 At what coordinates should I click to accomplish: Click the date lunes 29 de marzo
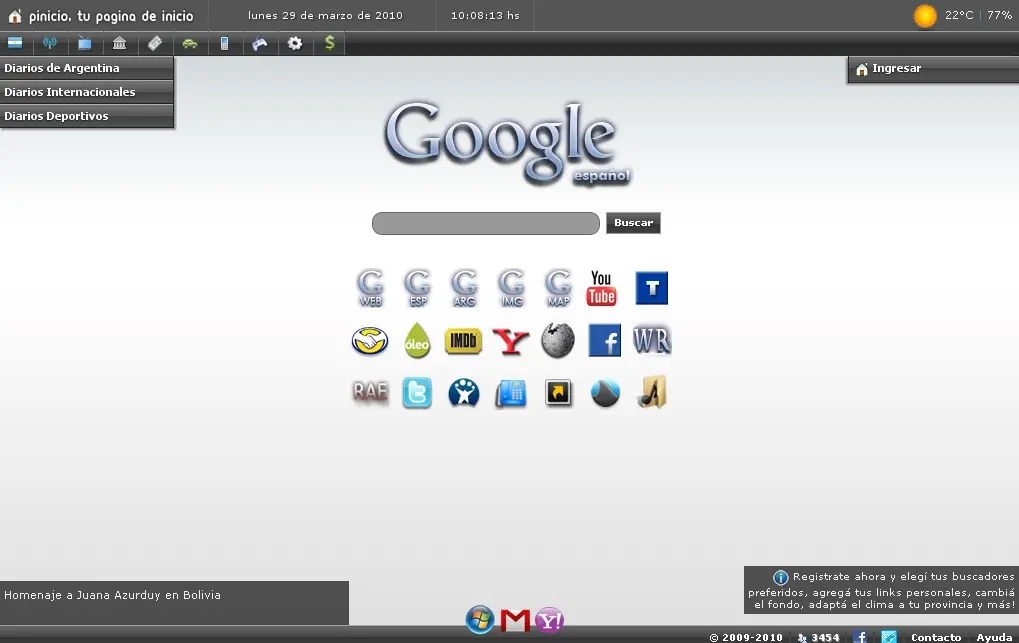(x=325, y=16)
